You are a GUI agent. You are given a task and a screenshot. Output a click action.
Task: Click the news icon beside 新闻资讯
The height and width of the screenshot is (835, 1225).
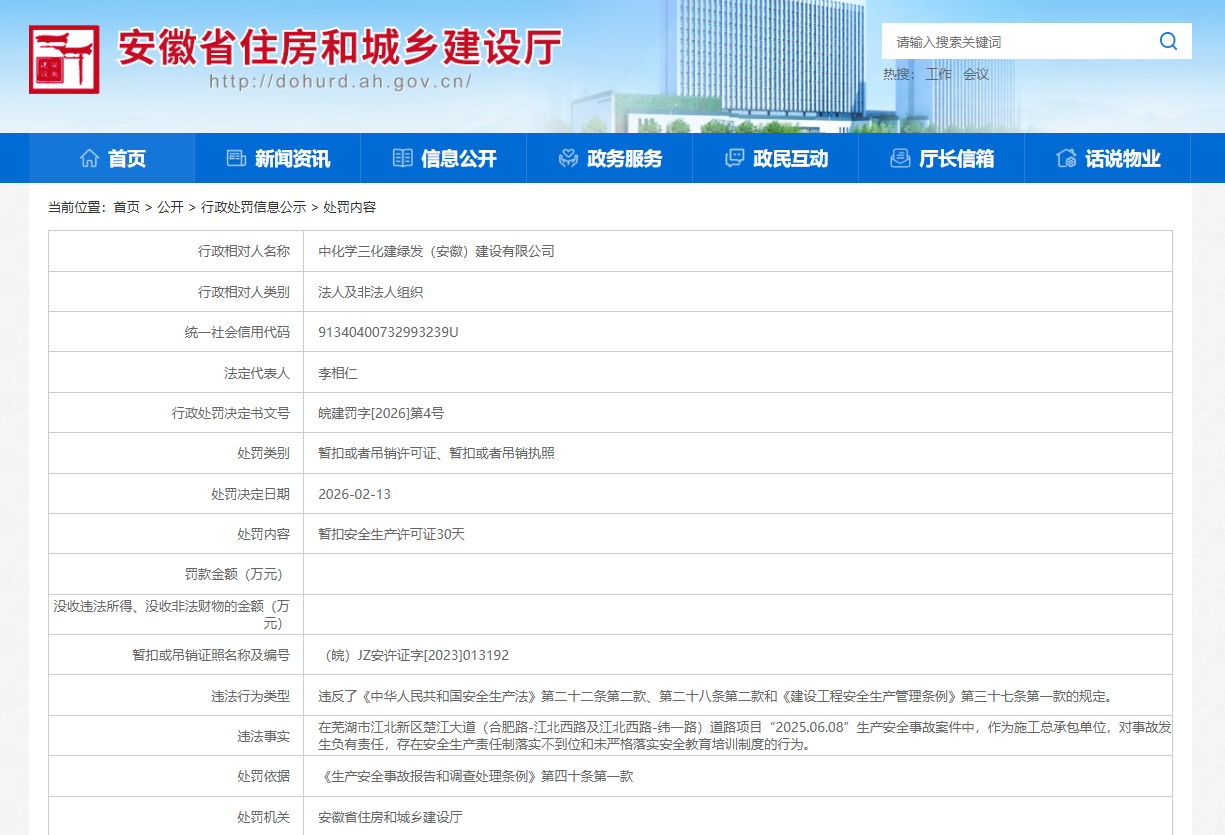tap(236, 158)
